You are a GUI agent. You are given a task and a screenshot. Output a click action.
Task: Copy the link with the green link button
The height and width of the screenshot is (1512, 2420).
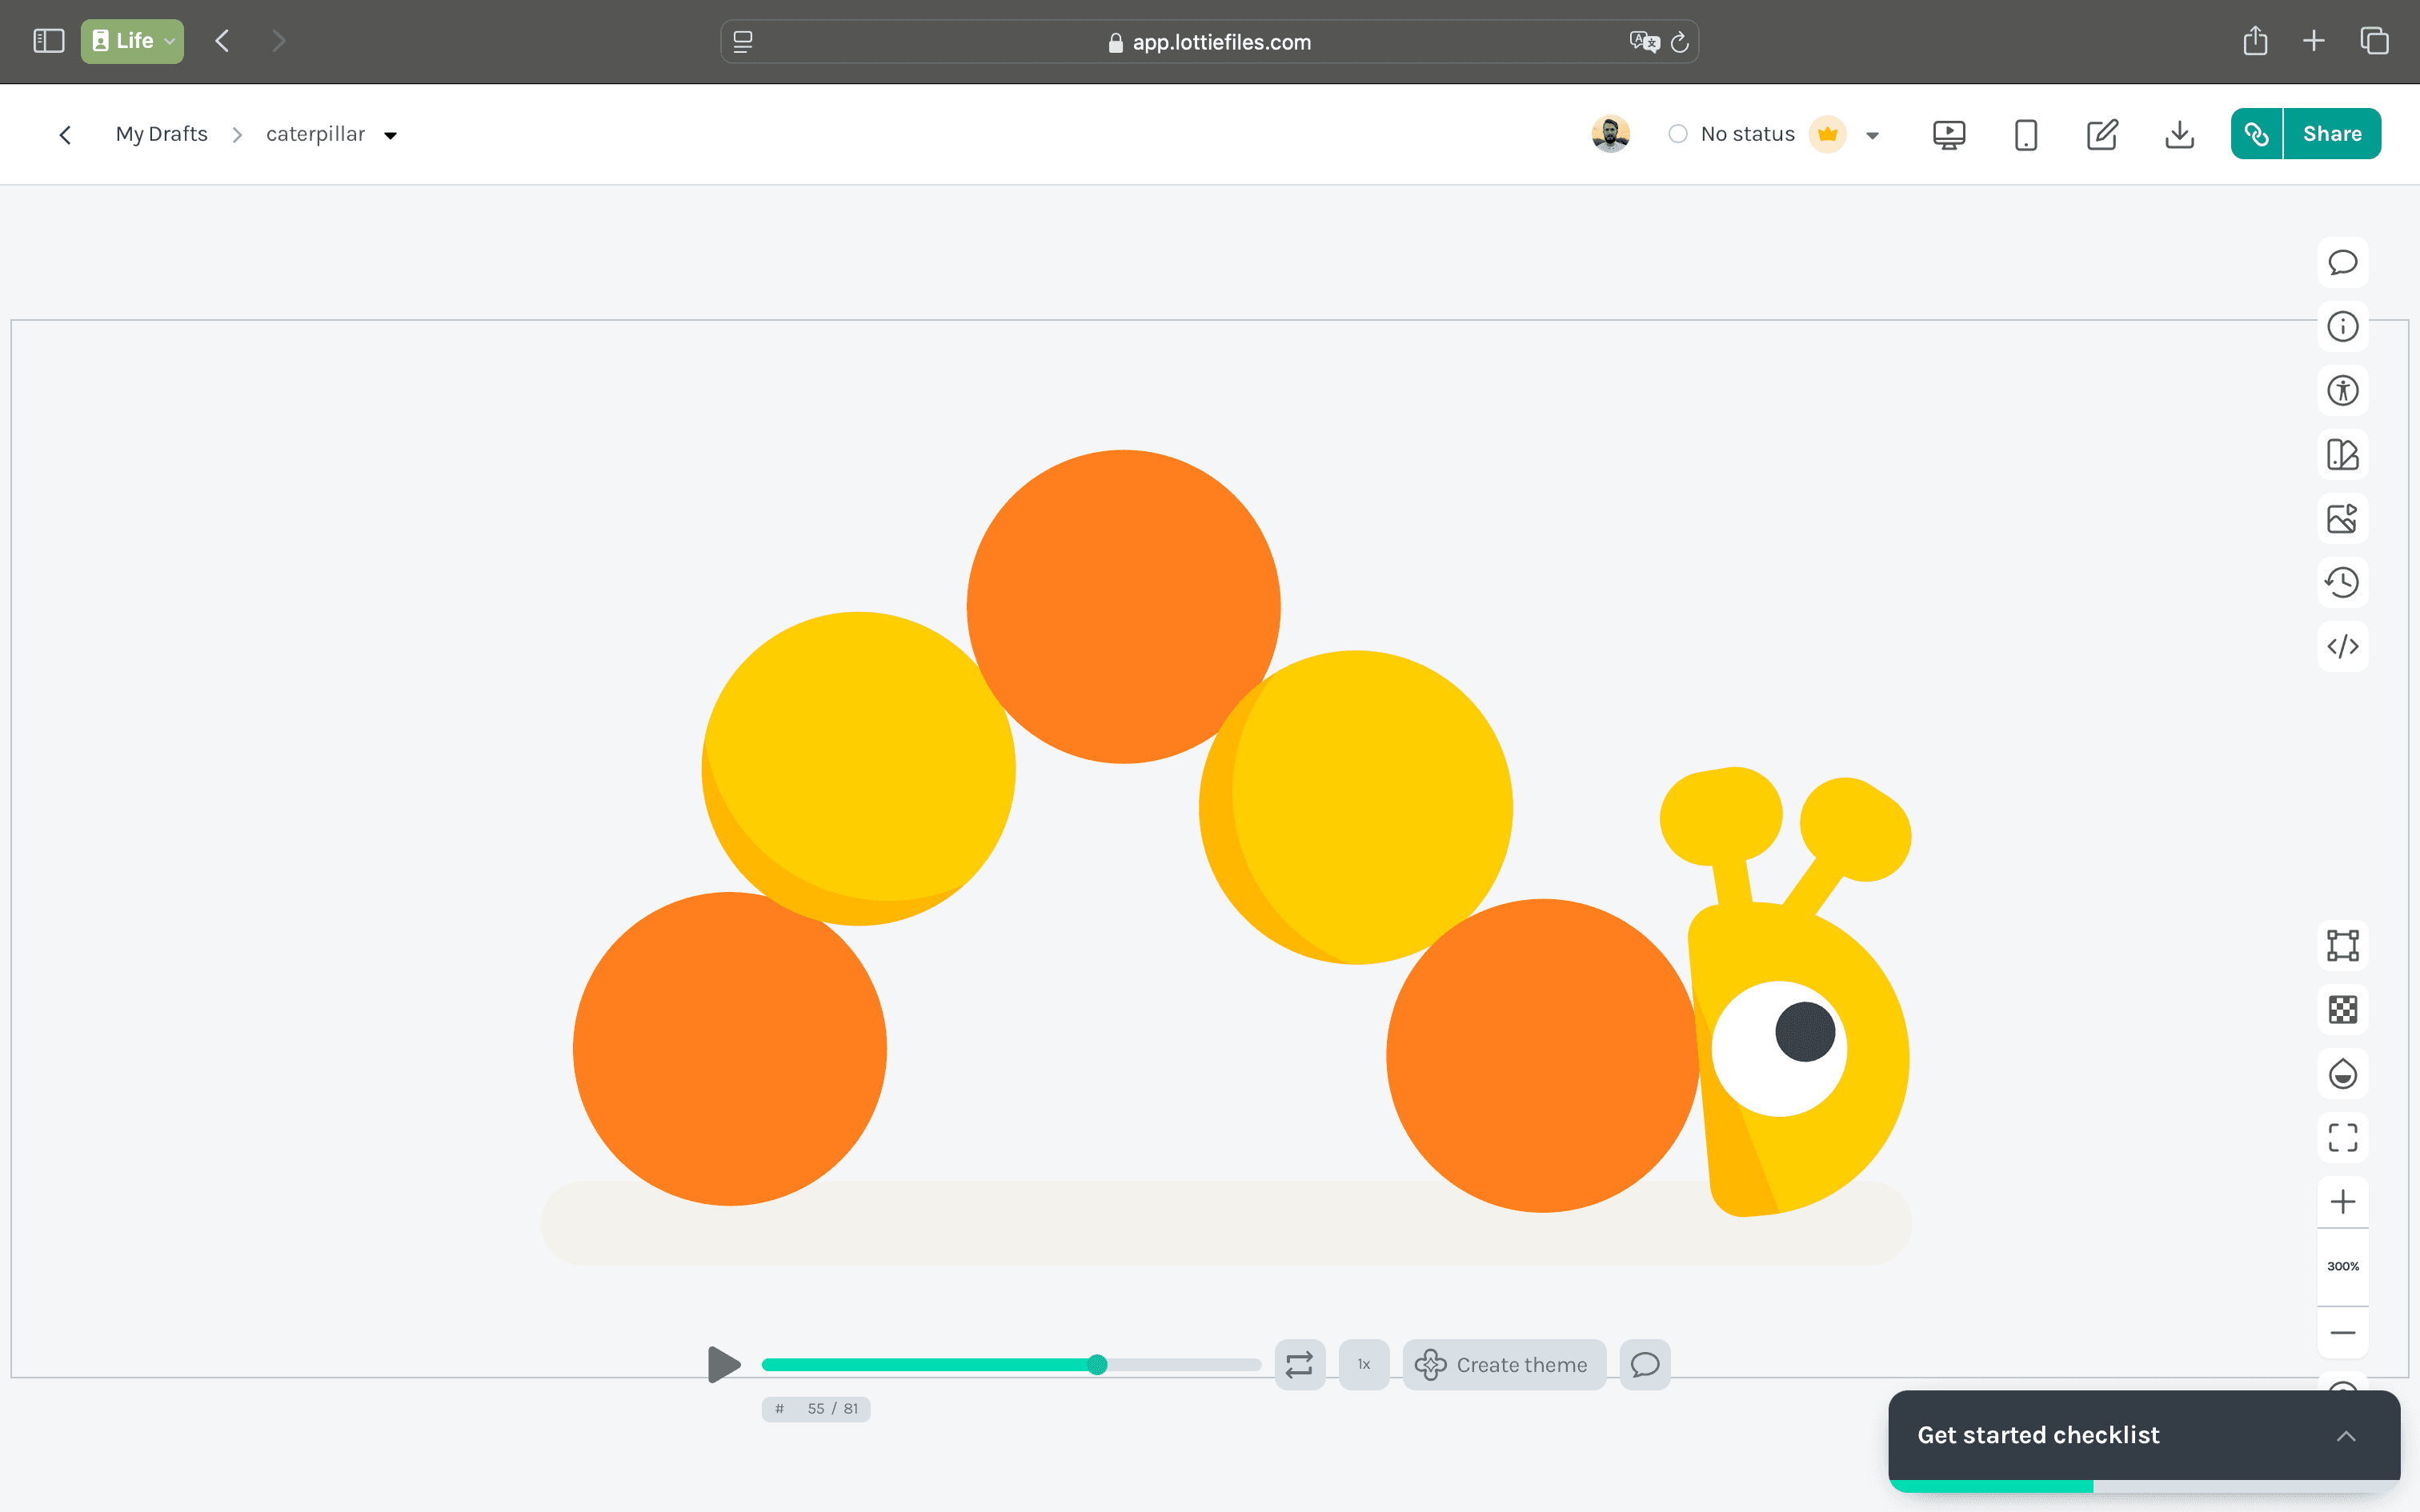pyautogui.click(x=2256, y=134)
